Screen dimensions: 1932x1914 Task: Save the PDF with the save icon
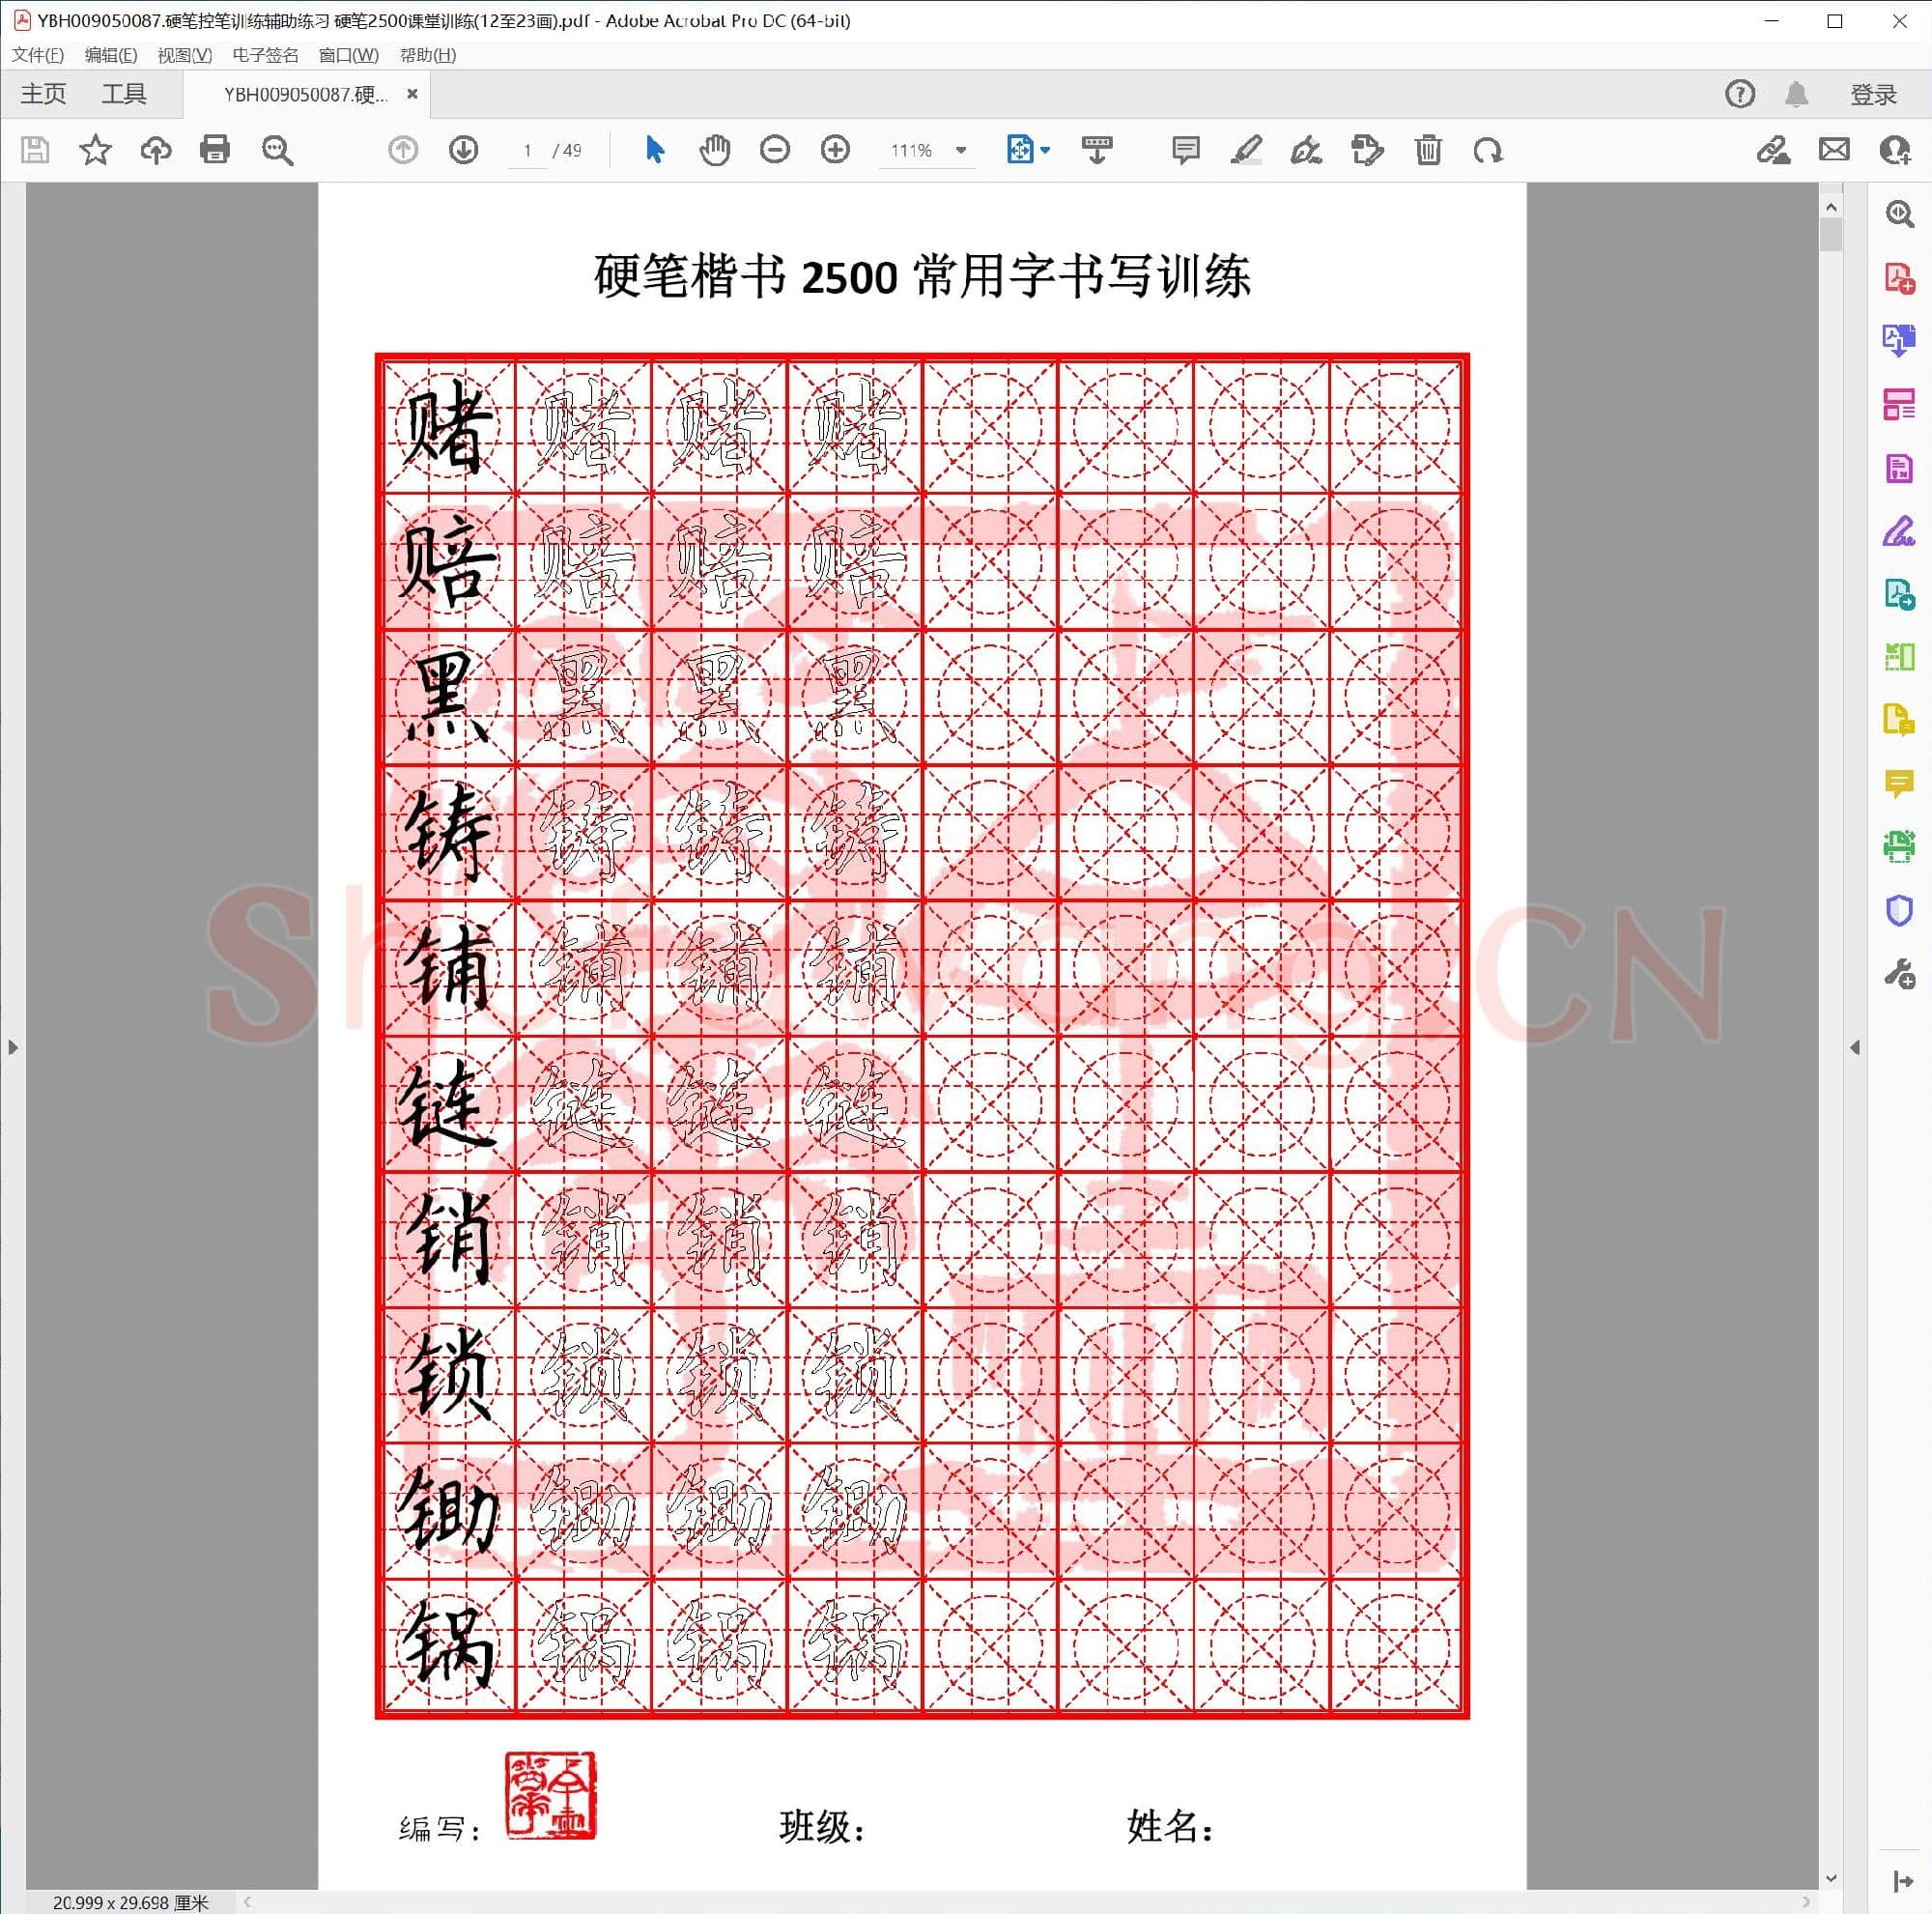click(37, 150)
